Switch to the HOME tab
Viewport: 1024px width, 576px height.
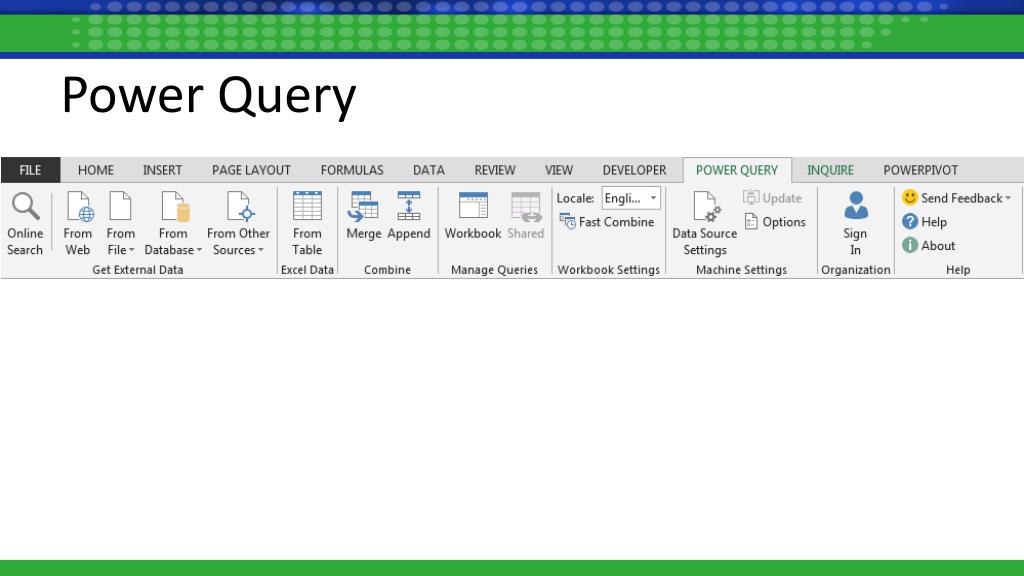[x=95, y=170]
